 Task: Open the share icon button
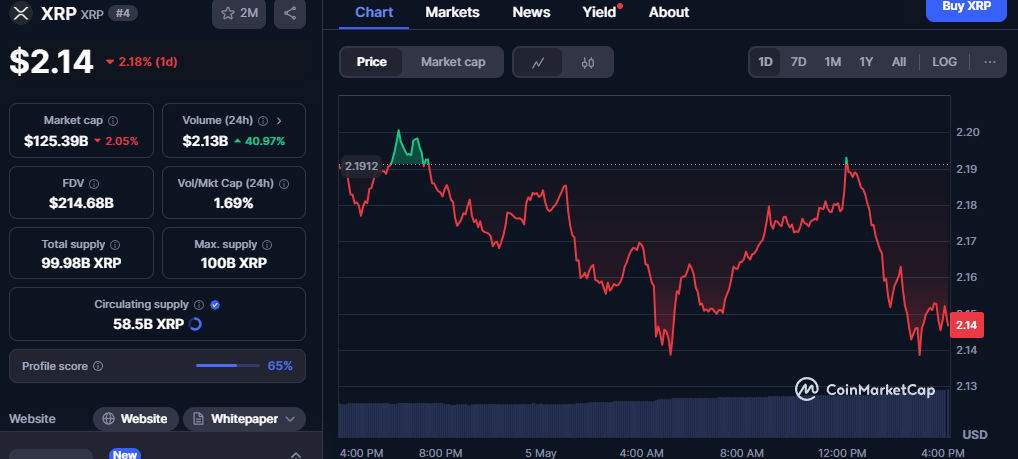(290, 13)
